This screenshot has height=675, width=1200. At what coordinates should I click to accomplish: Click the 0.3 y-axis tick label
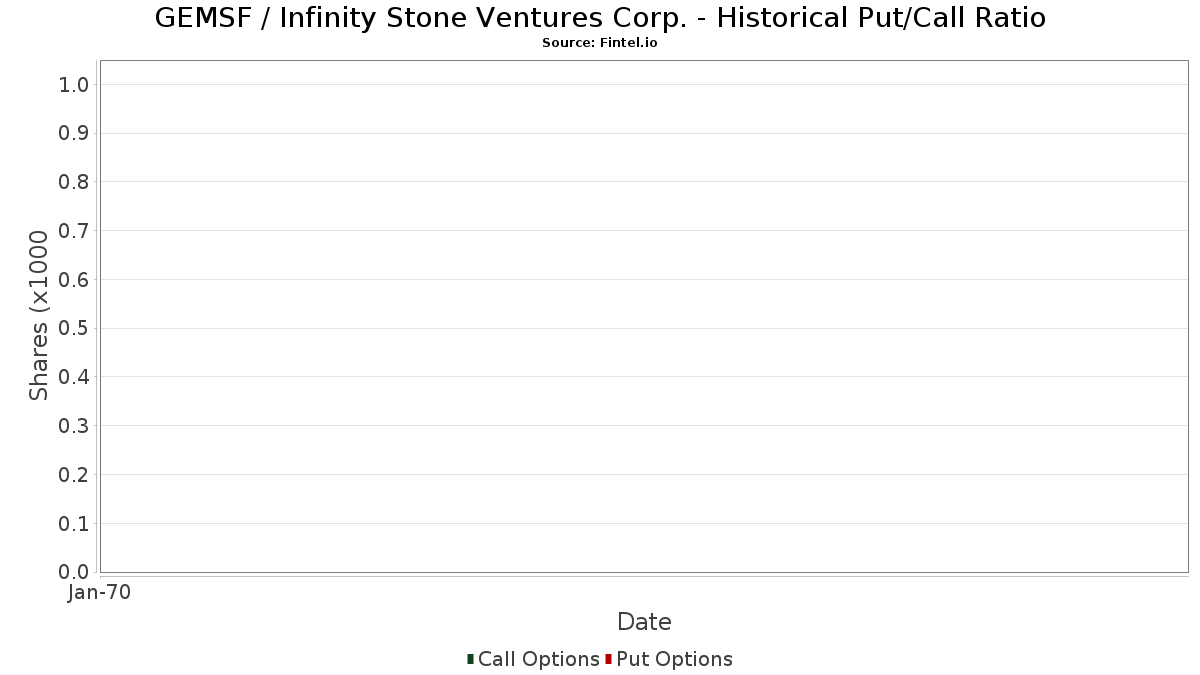click(75, 426)
